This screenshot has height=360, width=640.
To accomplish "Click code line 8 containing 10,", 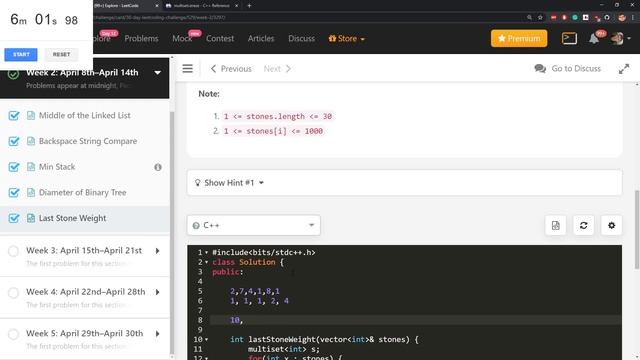I will (x=416, y=320).
